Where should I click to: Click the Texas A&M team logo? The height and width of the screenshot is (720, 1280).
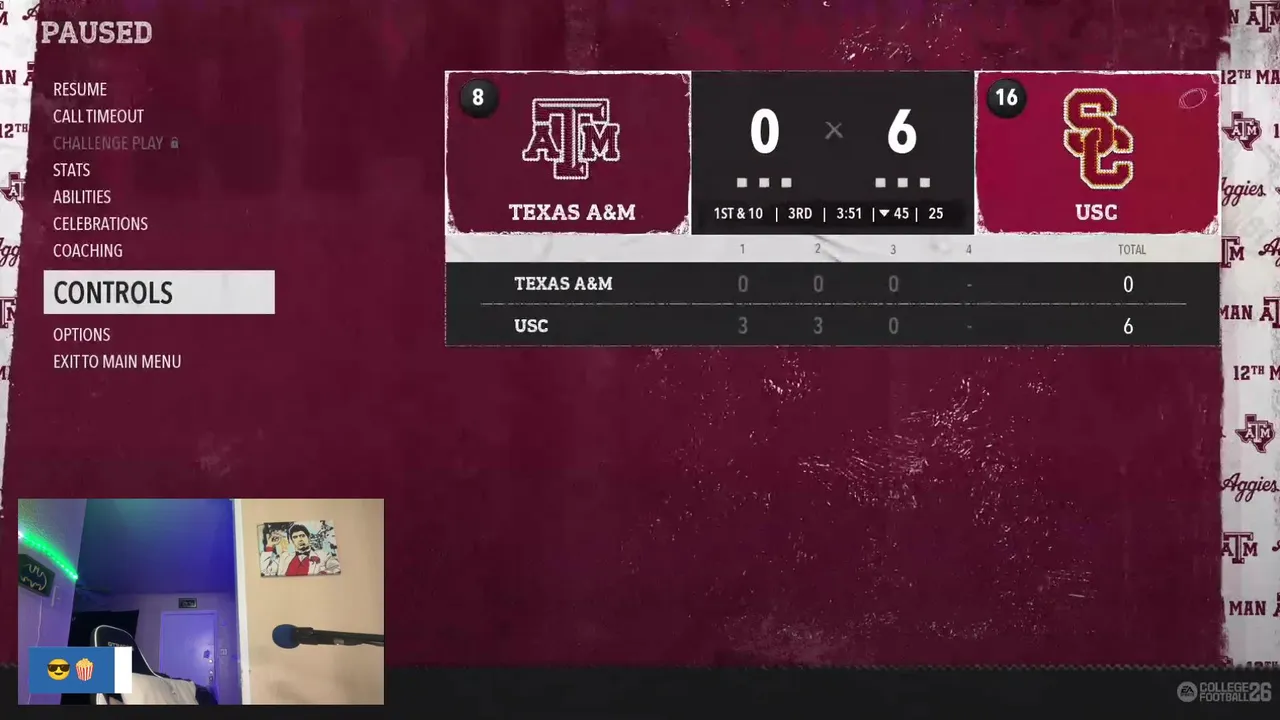point(571,139)
